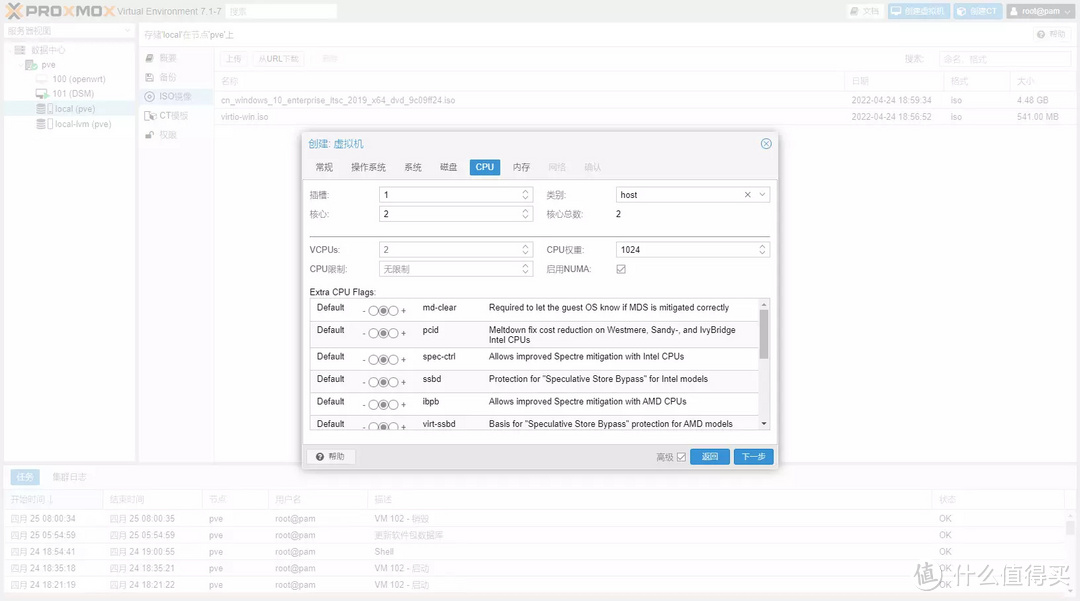This screenshot has width=1080, height=601.
Task: Open the Server View dropdown
Action: [69, 31]
